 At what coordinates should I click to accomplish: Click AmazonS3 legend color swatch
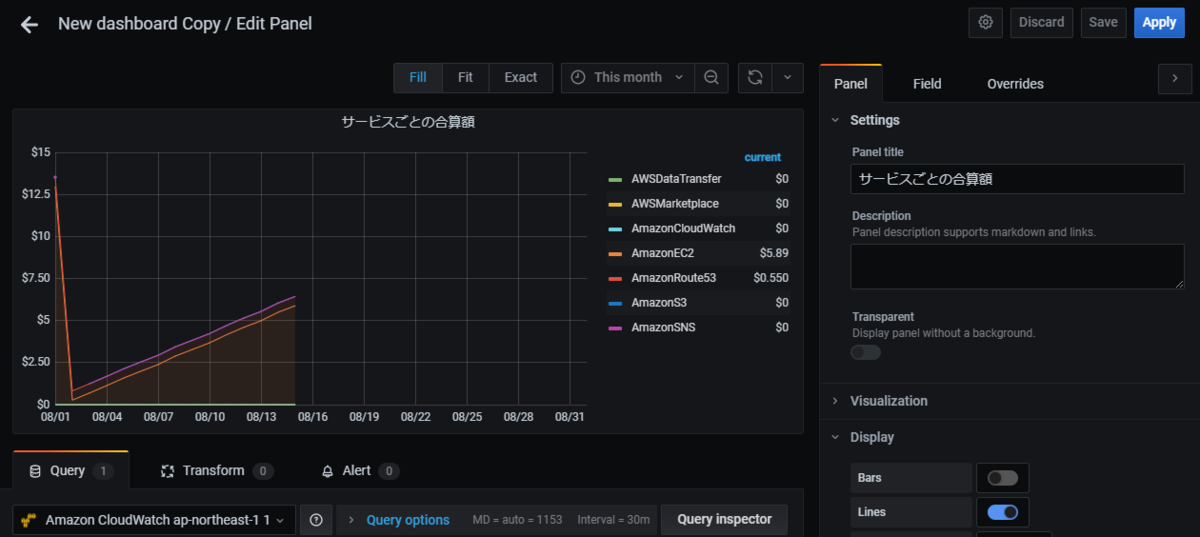tap(615, 303)
